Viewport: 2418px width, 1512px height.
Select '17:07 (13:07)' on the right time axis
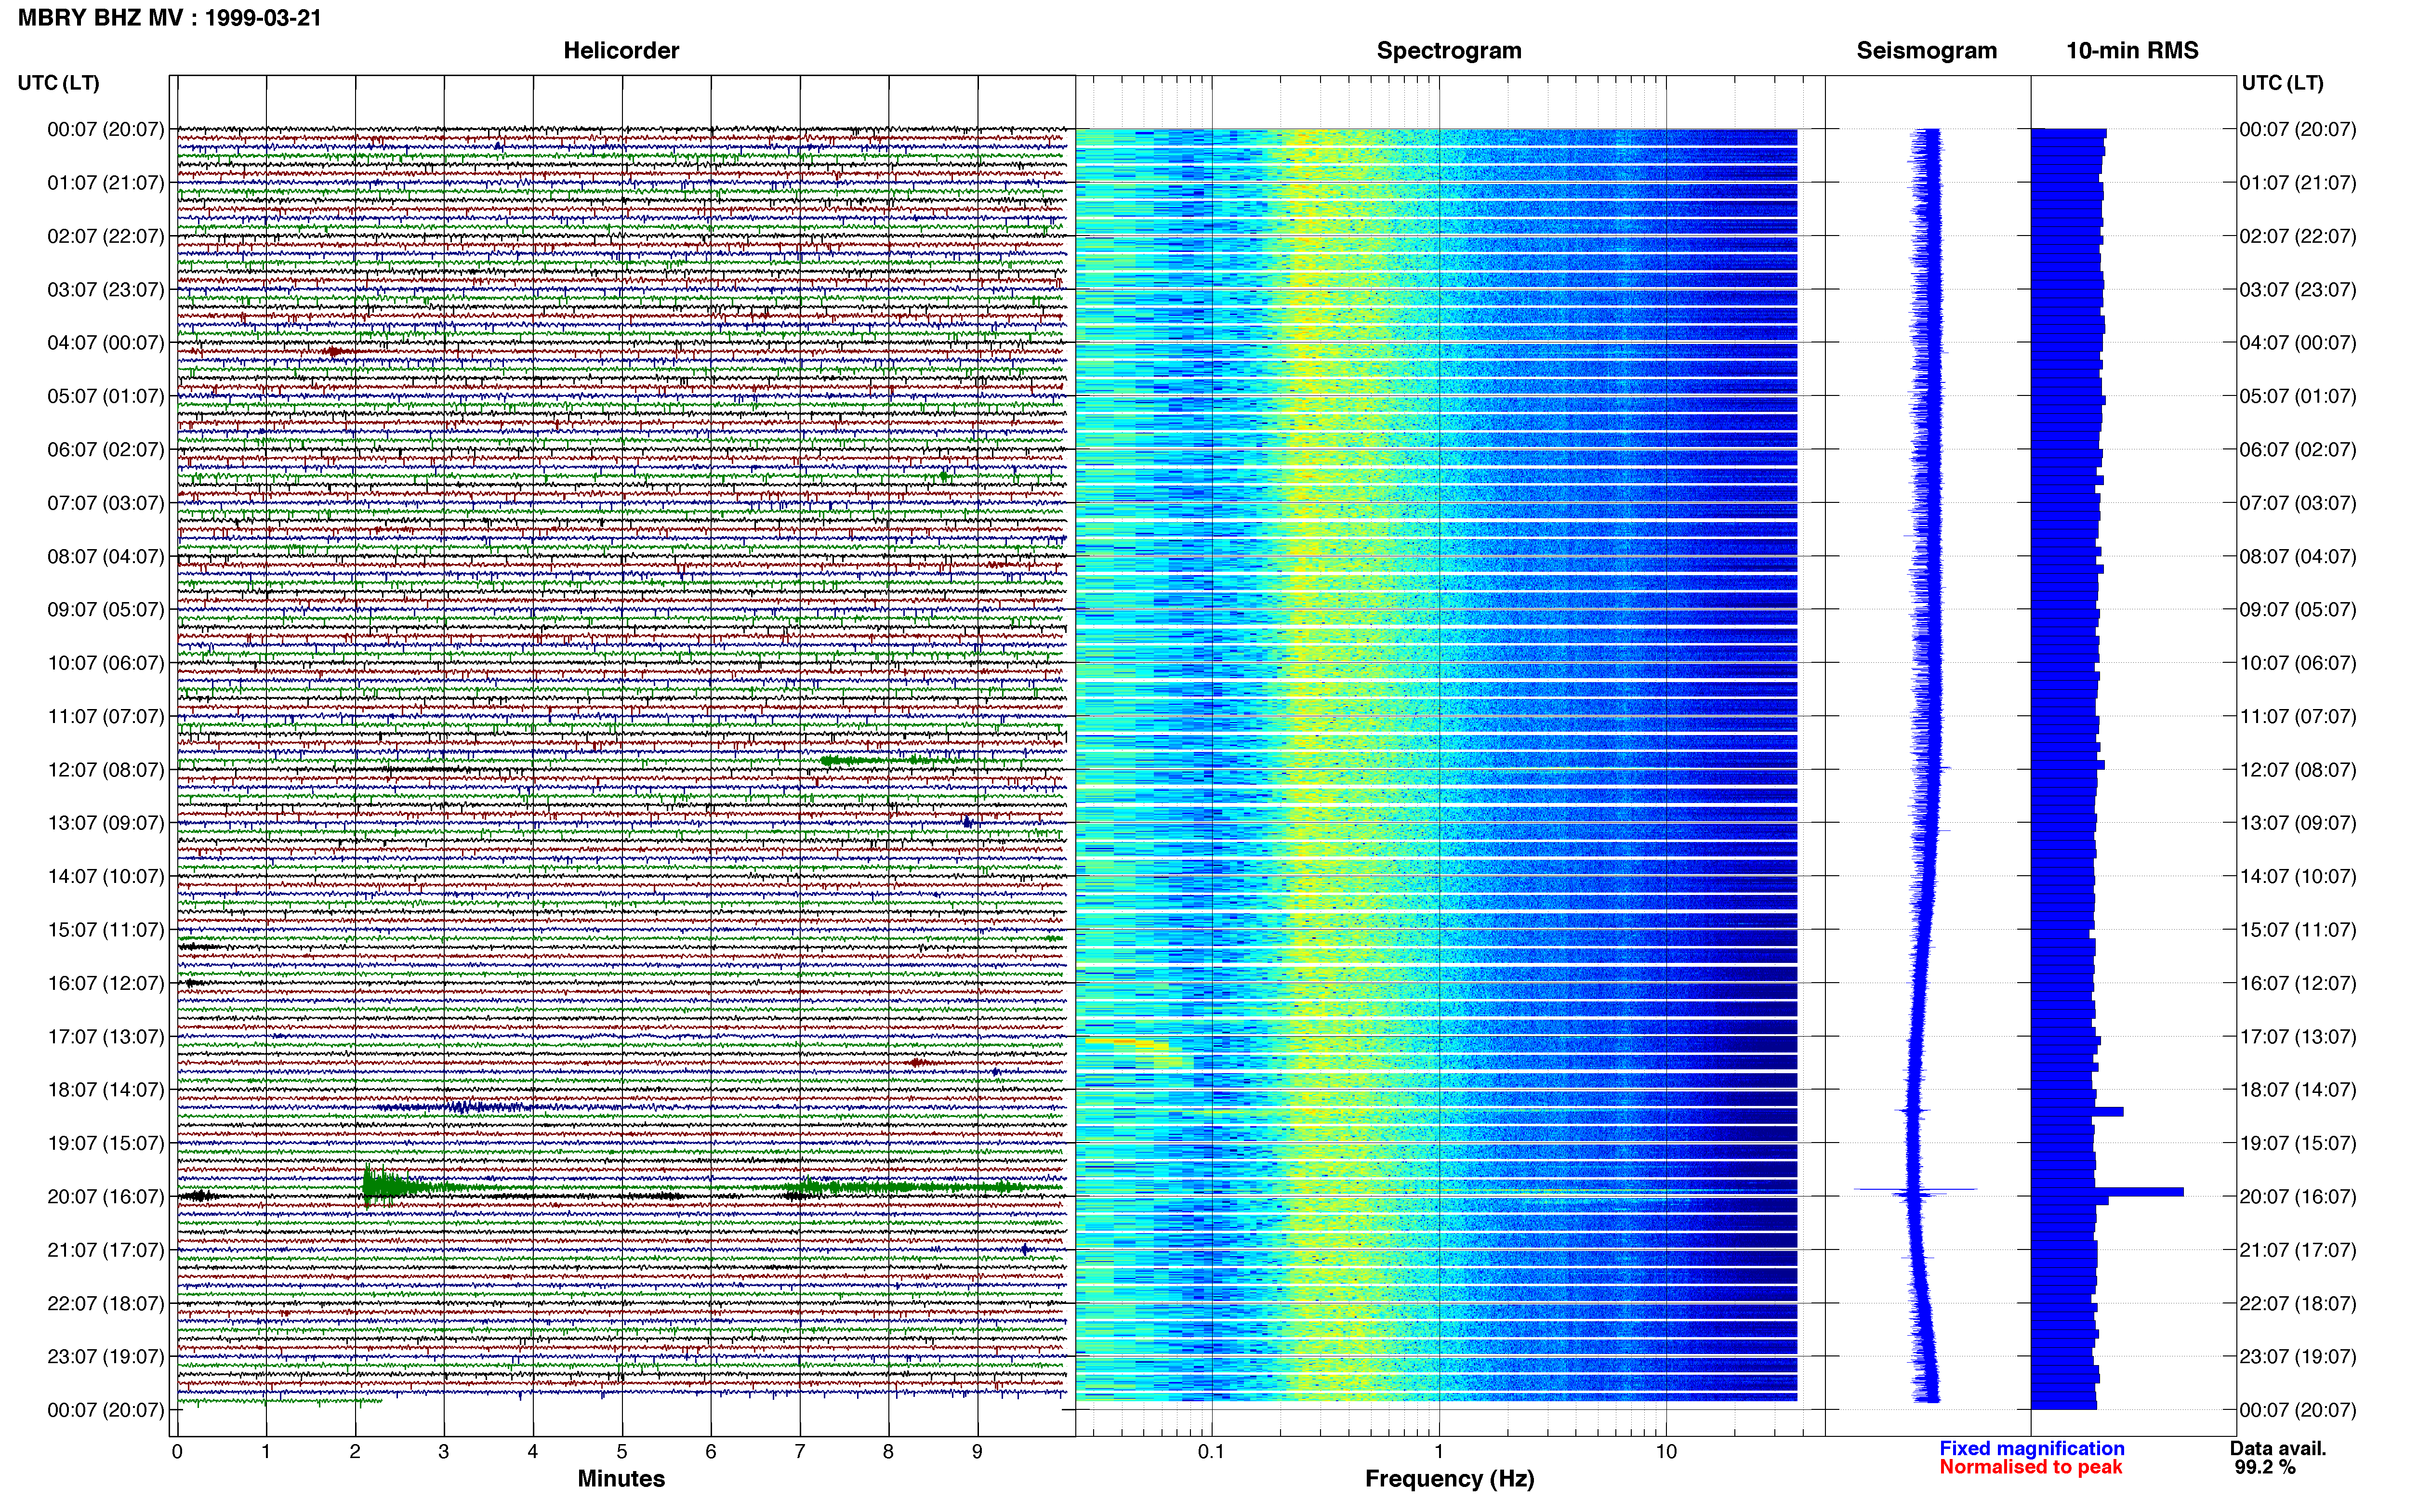pyautogui.click(x=2298, y=1037)
